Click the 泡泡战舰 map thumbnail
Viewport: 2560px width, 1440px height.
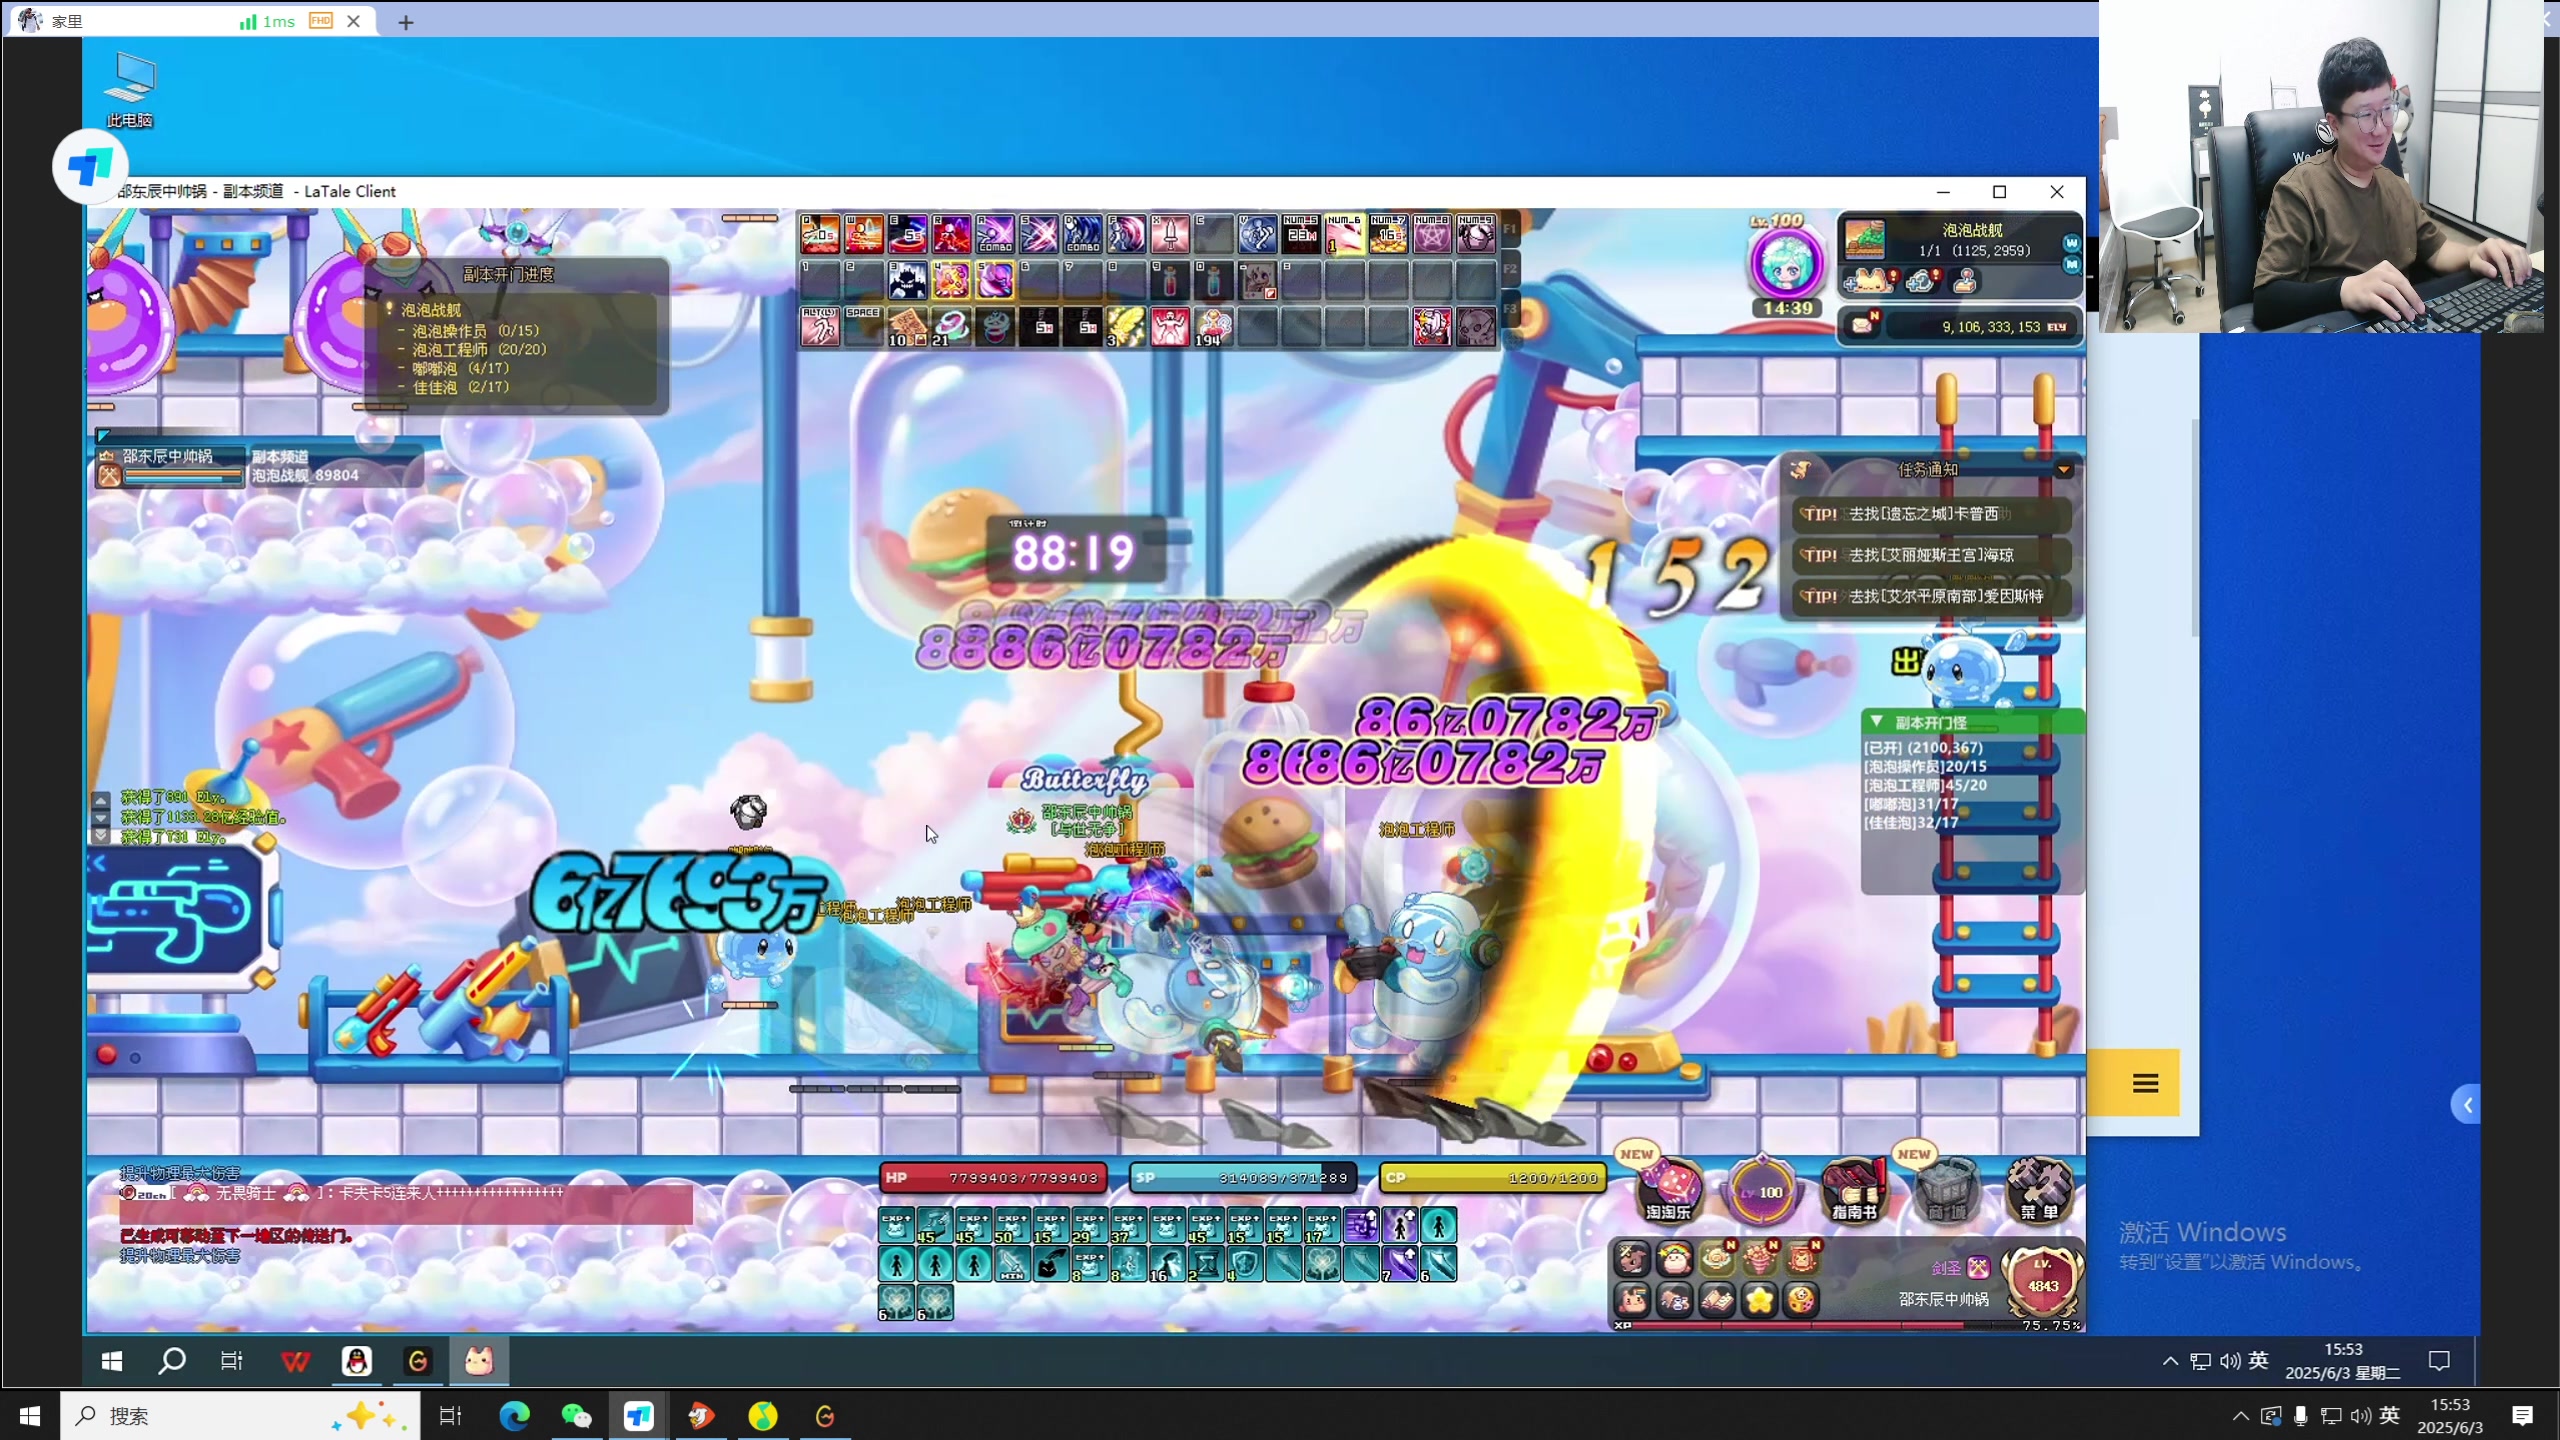click(1864, 240)
